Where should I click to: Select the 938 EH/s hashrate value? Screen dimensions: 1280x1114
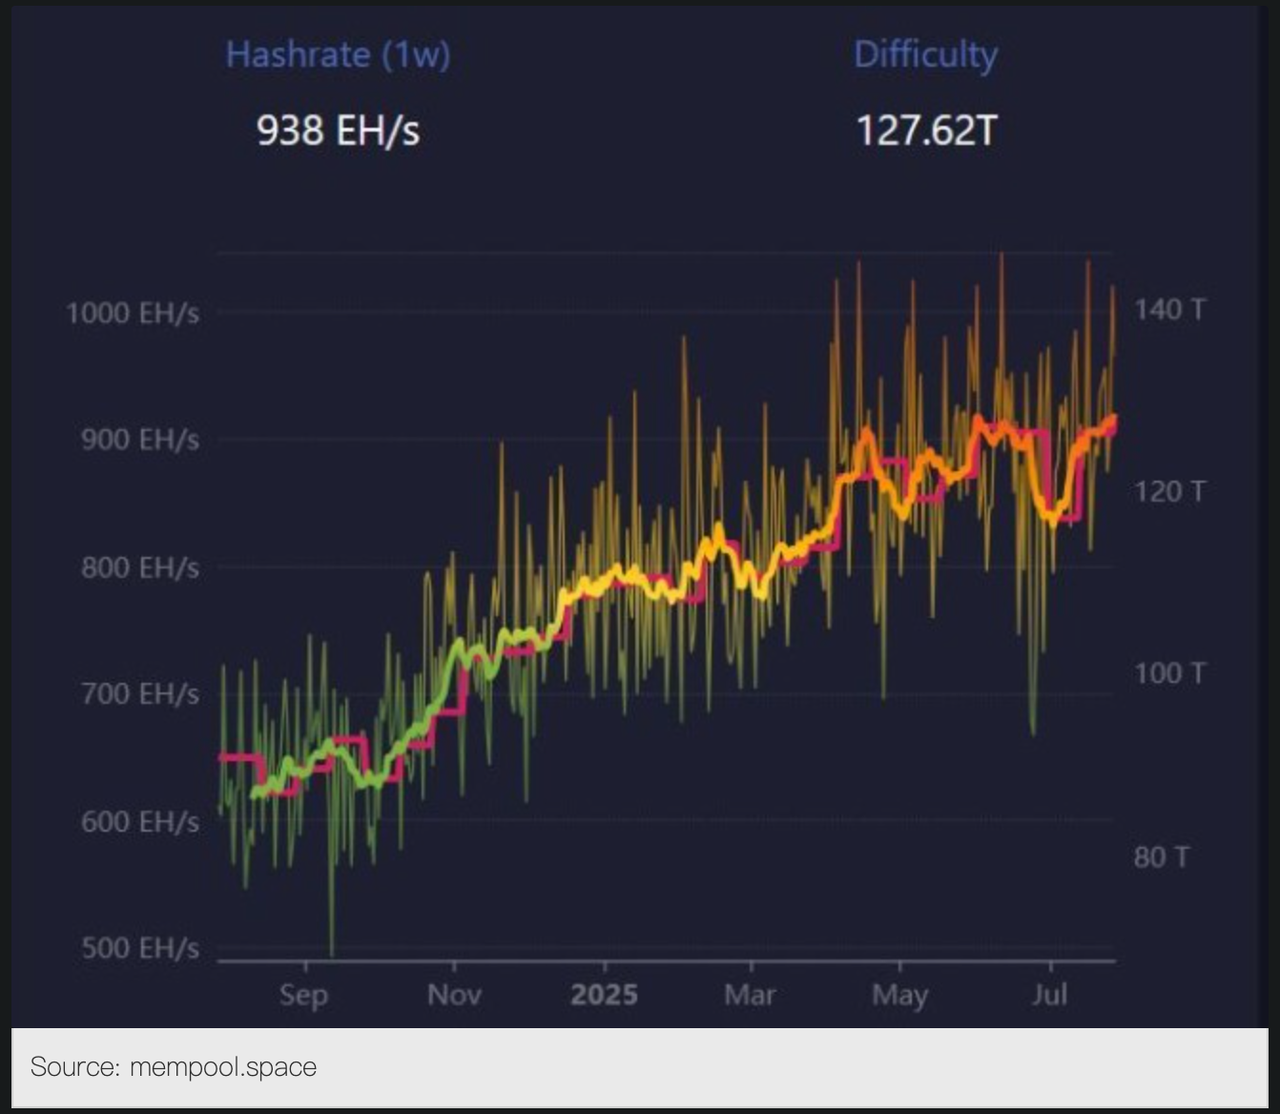pyautogui.click(x=337, y=130)
